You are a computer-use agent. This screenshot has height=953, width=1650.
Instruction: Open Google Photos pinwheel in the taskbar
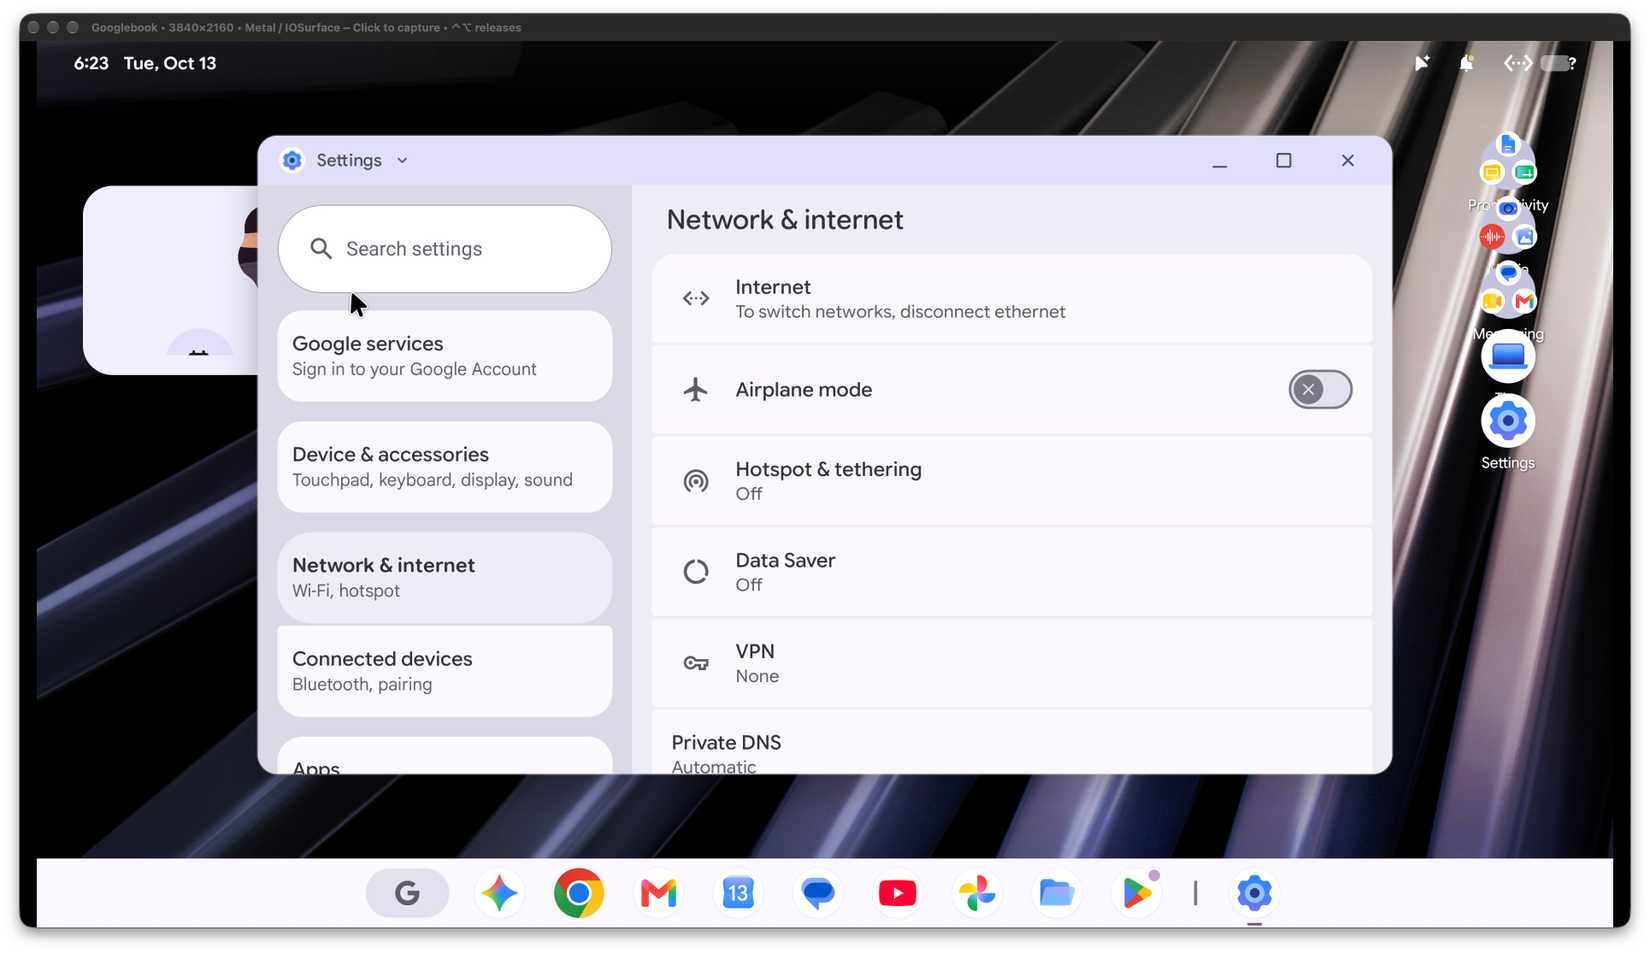coord(977,893)
